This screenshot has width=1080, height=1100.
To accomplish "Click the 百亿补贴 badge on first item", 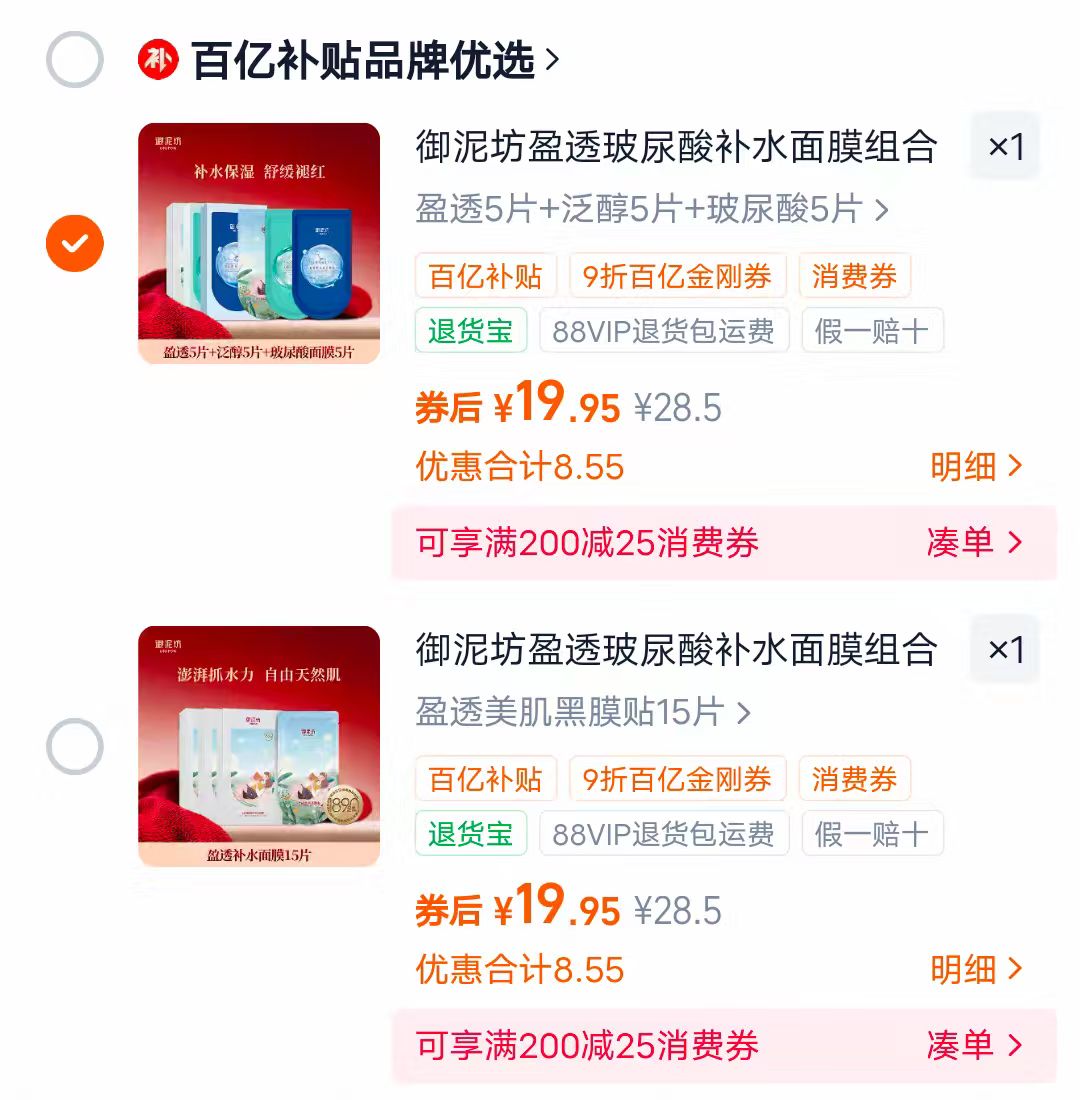I will pos(485,276).
